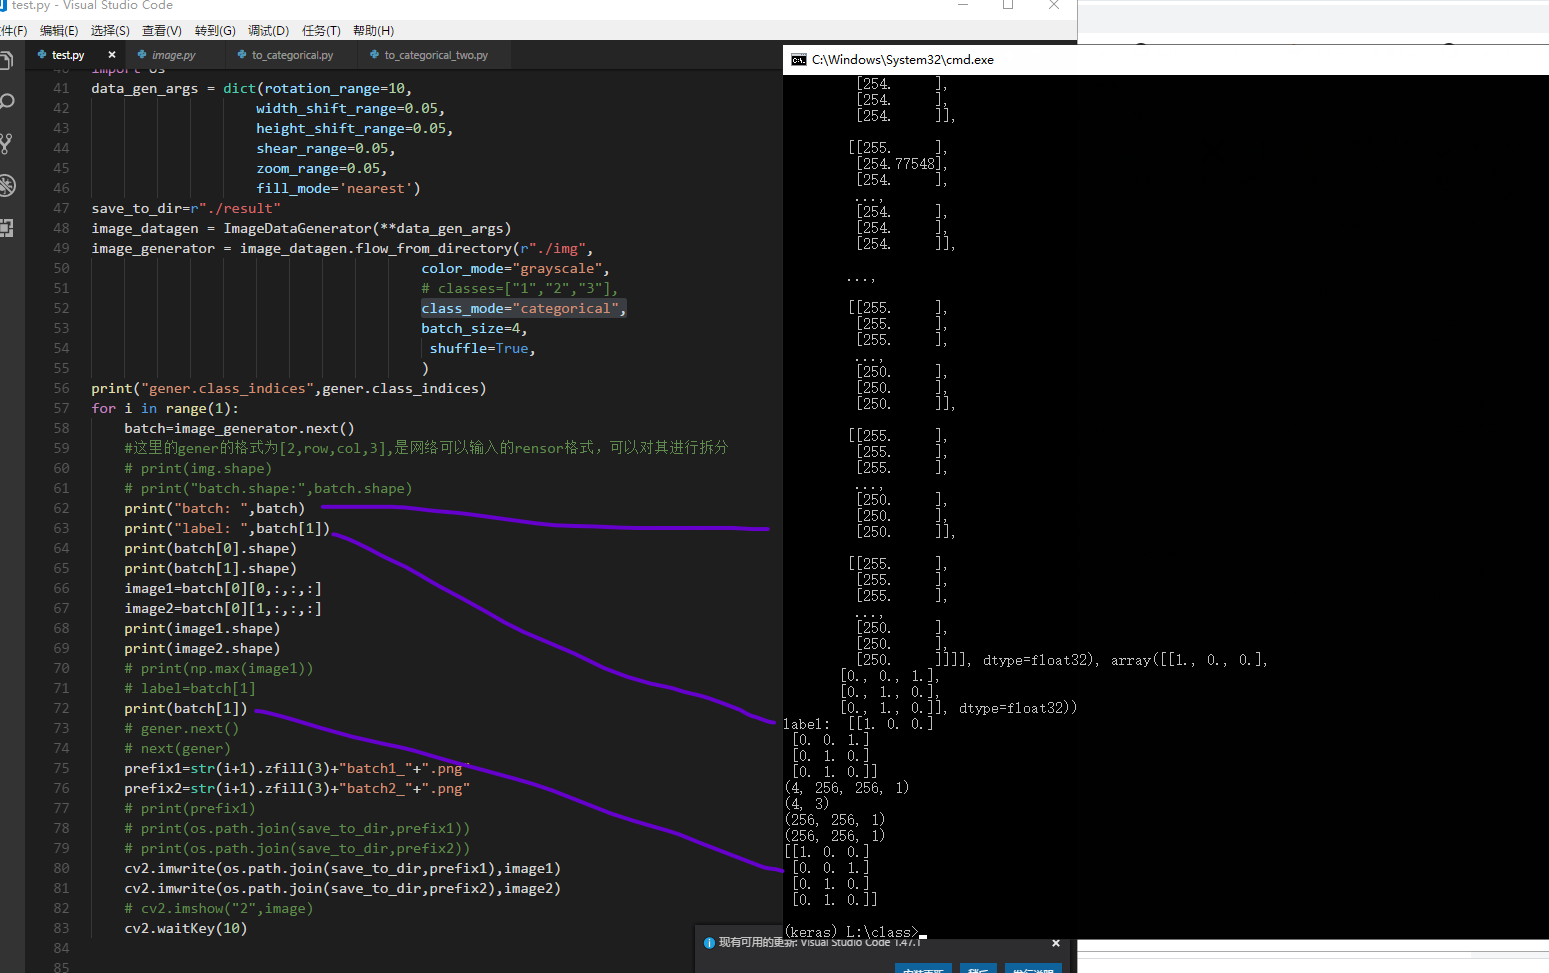Viewport: 1549px width, 973px height.
Task: Click the leftmost blue notification button
Action: click(923, 968)
